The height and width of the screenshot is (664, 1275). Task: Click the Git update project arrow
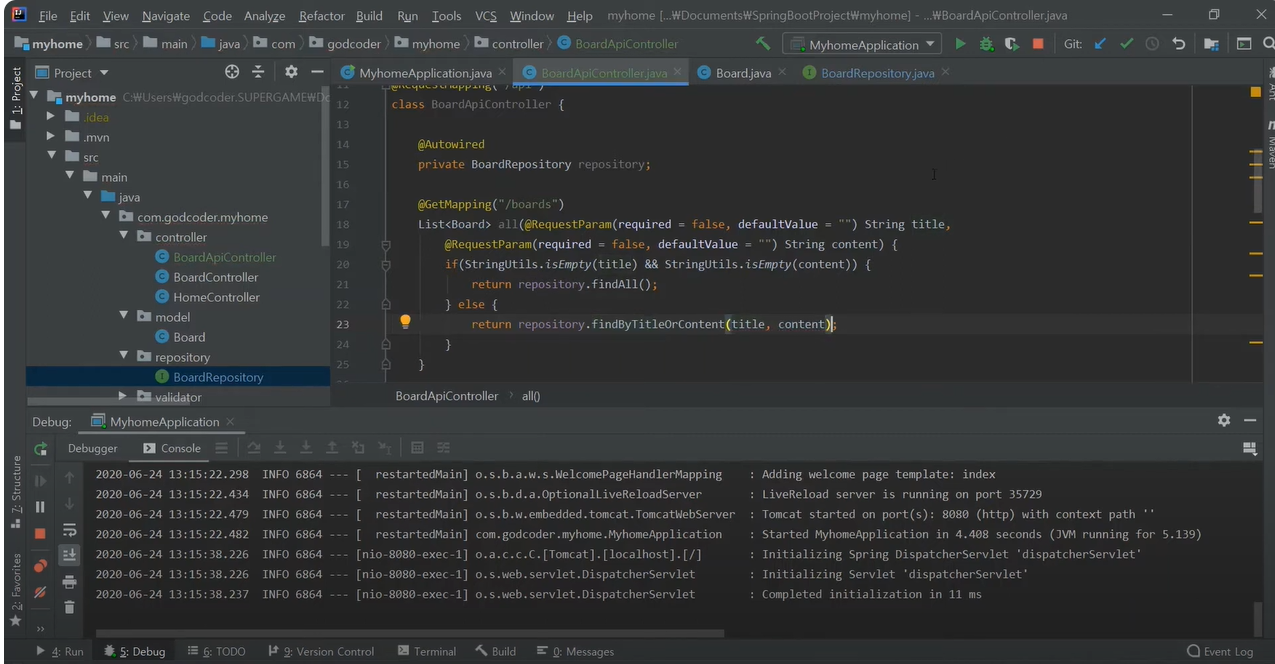pos(1101,44)
